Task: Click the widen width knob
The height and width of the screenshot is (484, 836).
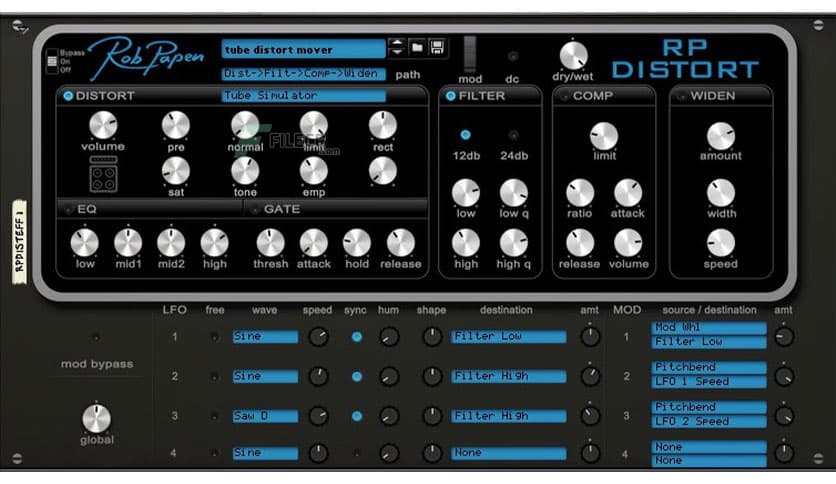Action: pyautogui.click(x=721, y=193)
